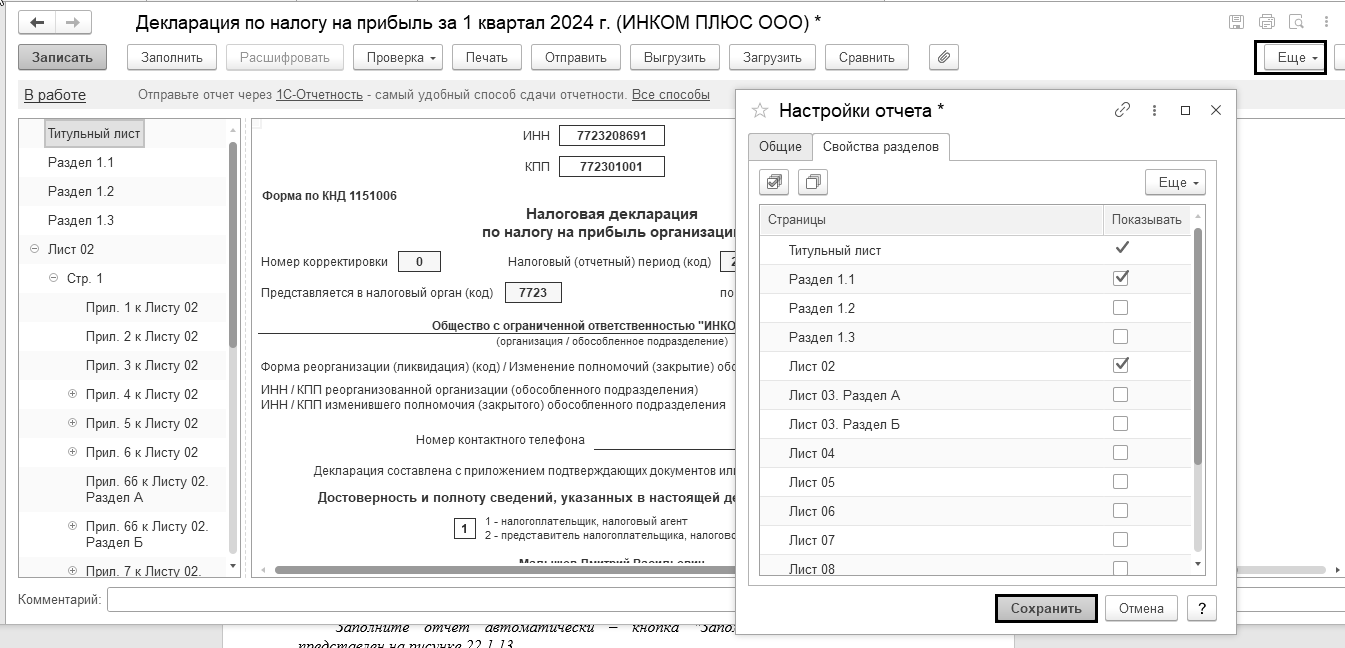This screenshot has height=648, width=1345.
Task: Select Раздел 1.1 in the left tree
Action: coord(81,162)
